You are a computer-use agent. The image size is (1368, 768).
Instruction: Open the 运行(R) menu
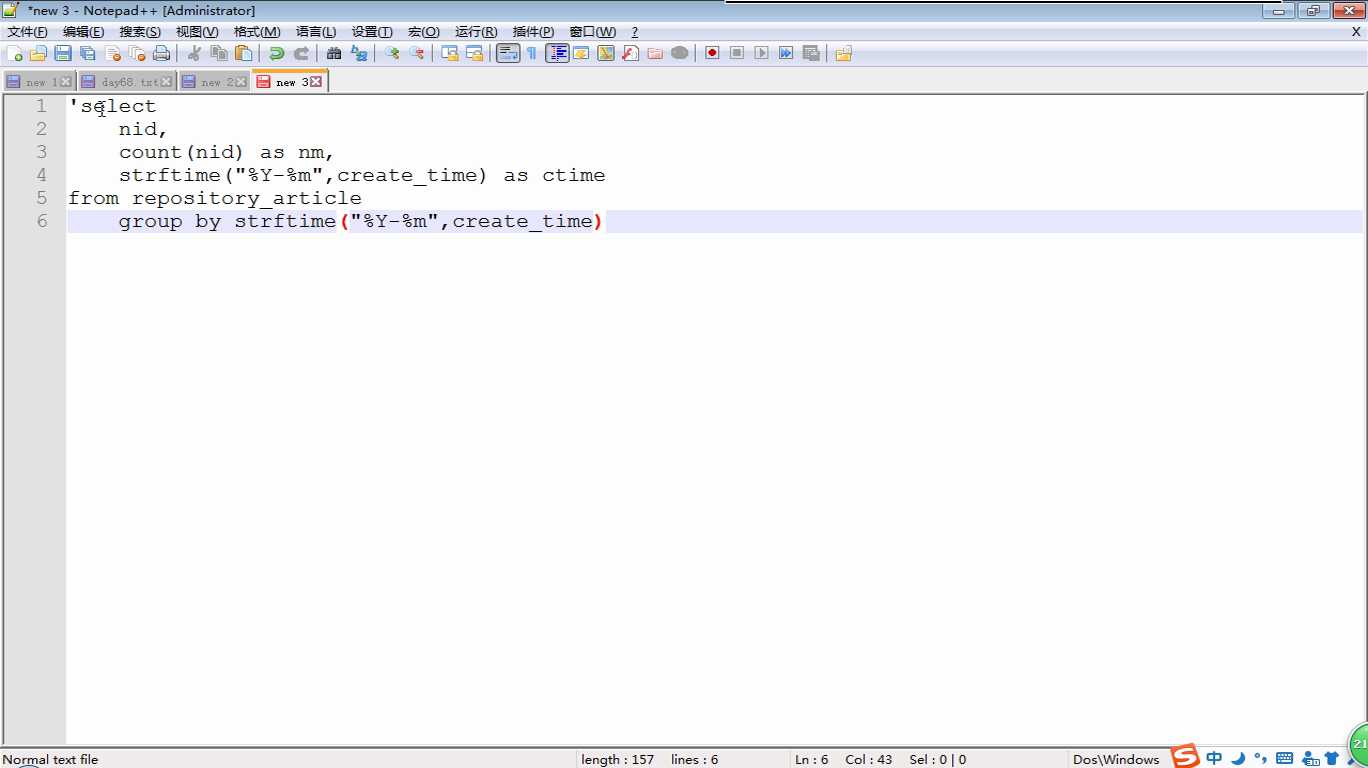(x=476, y=32)
